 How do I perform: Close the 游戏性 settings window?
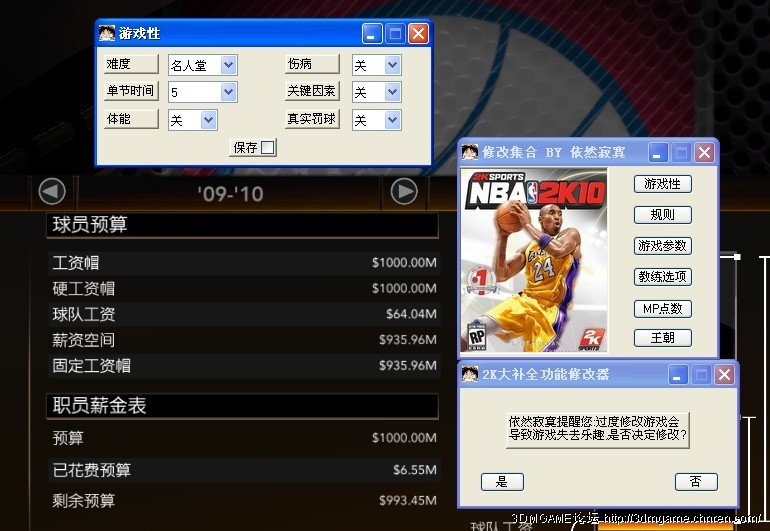(418, 34)
